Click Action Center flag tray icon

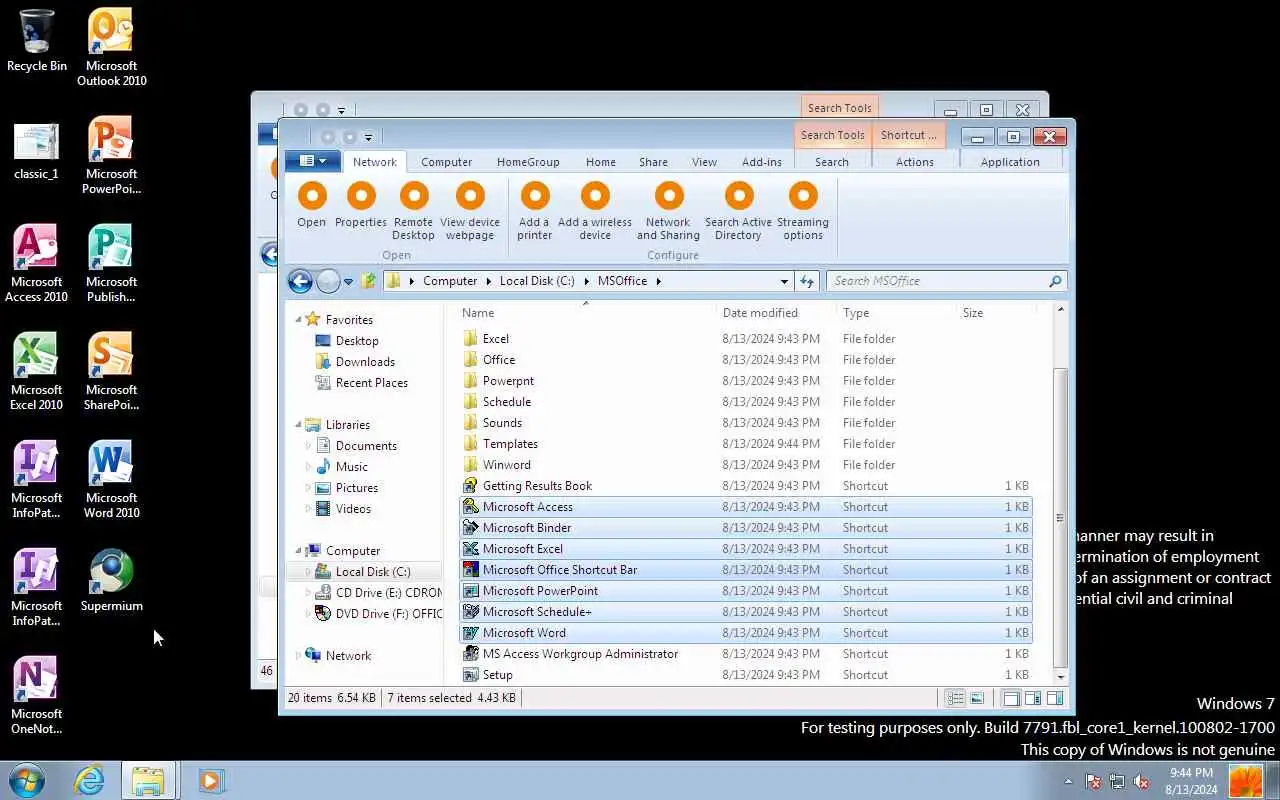tap(1093, 782)
